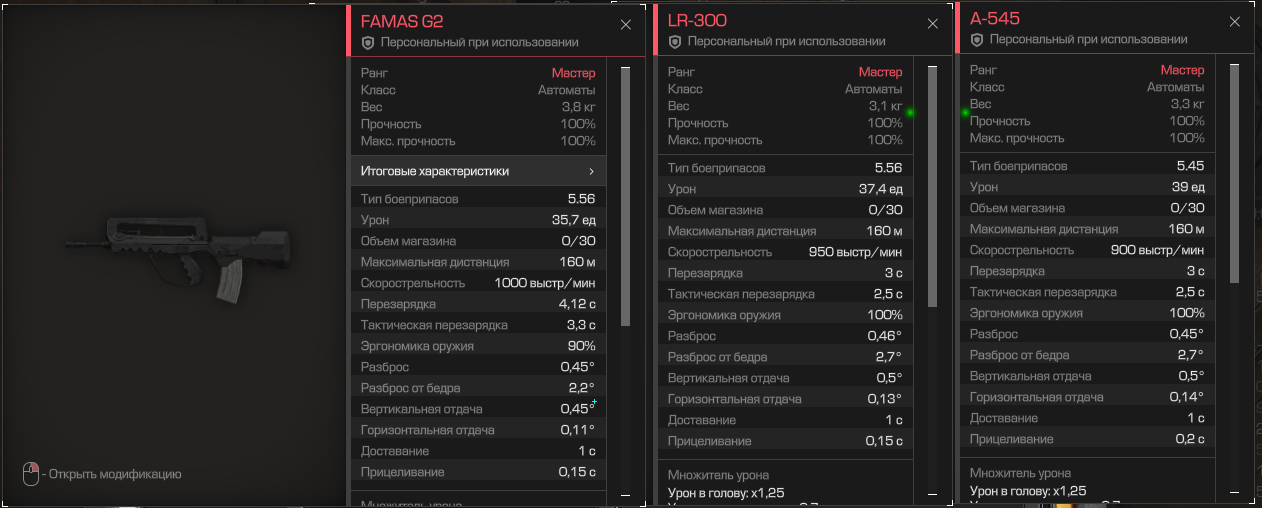Click the dash icon at LR-300 panel bottom
This screenshot has width=1262, height=508.
click(x=933, y=493)
